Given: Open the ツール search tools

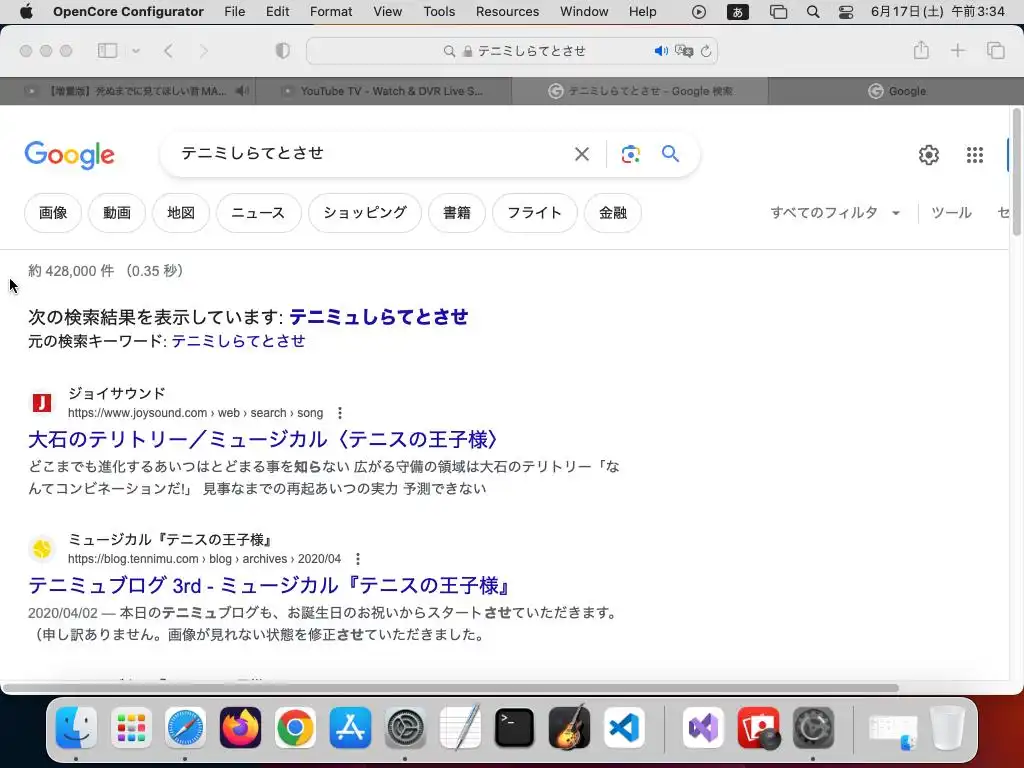Looking at the screenshot, I should (x=951, y=213).
